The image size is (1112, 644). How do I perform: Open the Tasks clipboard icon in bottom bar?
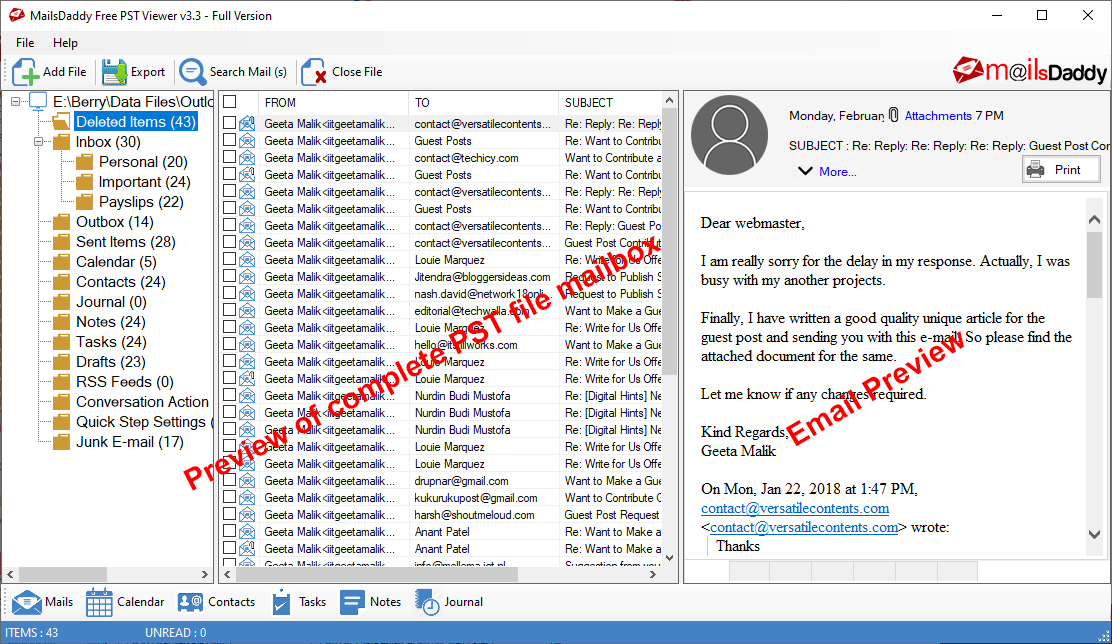pyautogui.click(x=281, y=602)
